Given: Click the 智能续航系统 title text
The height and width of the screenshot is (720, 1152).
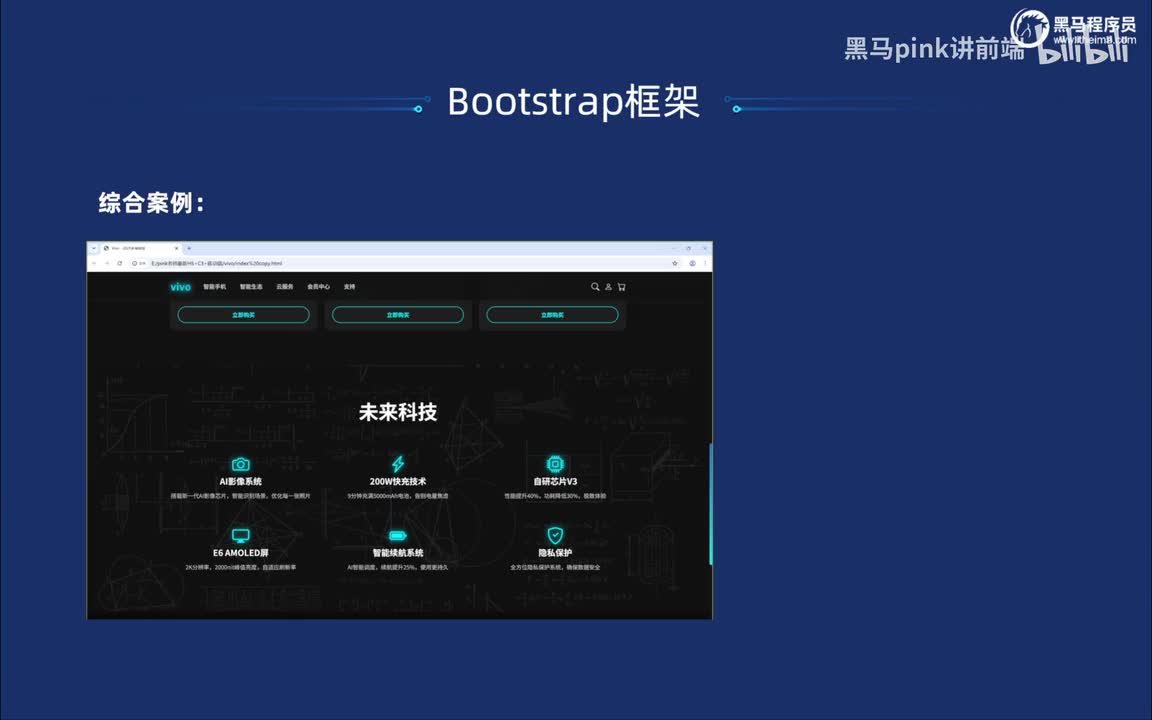Looking at the screenshot, I should (397, 553).
